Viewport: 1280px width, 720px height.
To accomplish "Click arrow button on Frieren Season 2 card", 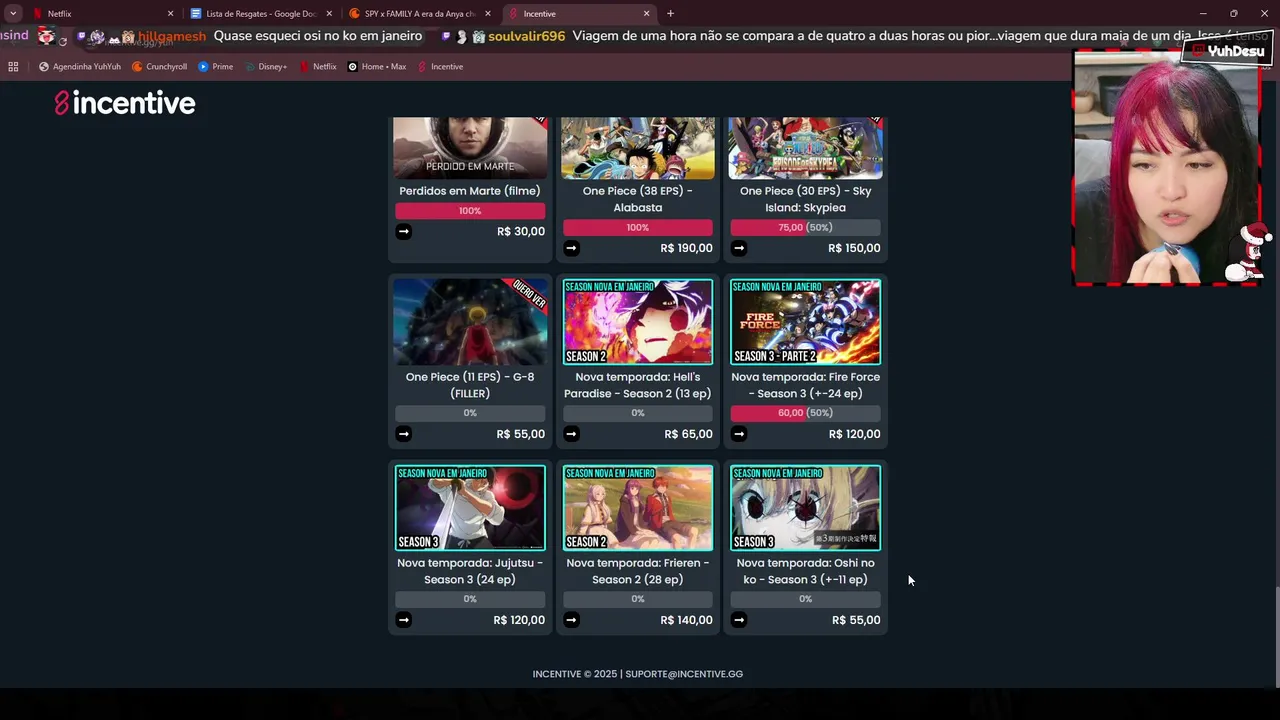I will click(x=571, y=620).
